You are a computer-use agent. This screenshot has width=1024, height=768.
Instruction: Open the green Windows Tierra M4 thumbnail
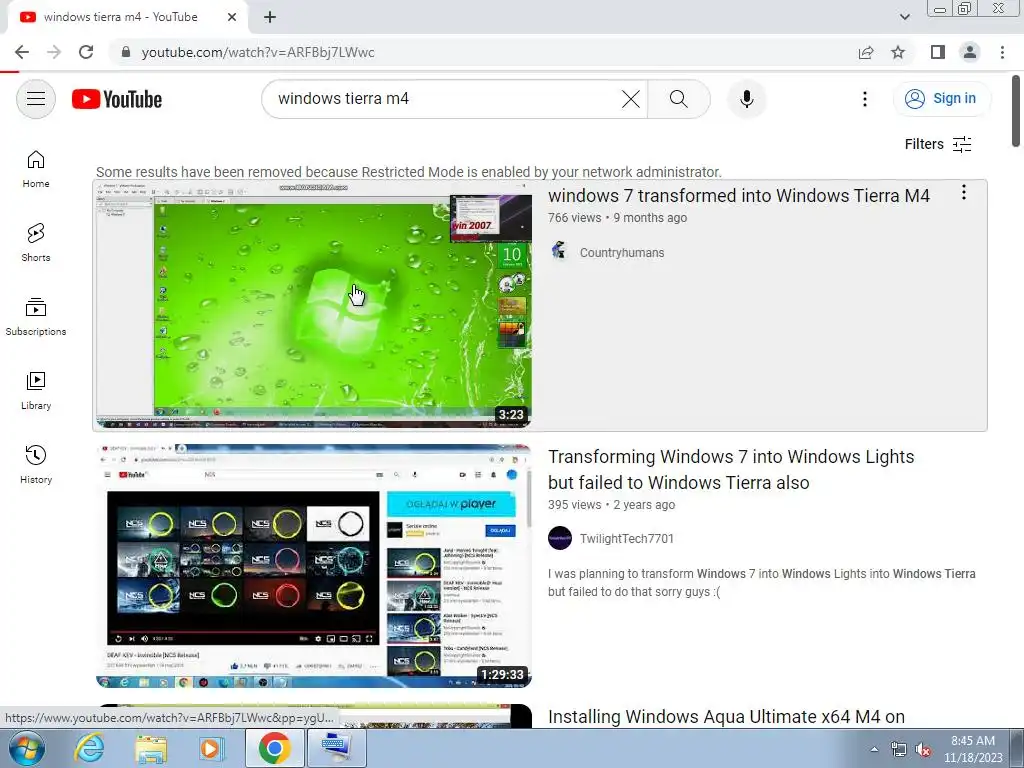(313, 305)
